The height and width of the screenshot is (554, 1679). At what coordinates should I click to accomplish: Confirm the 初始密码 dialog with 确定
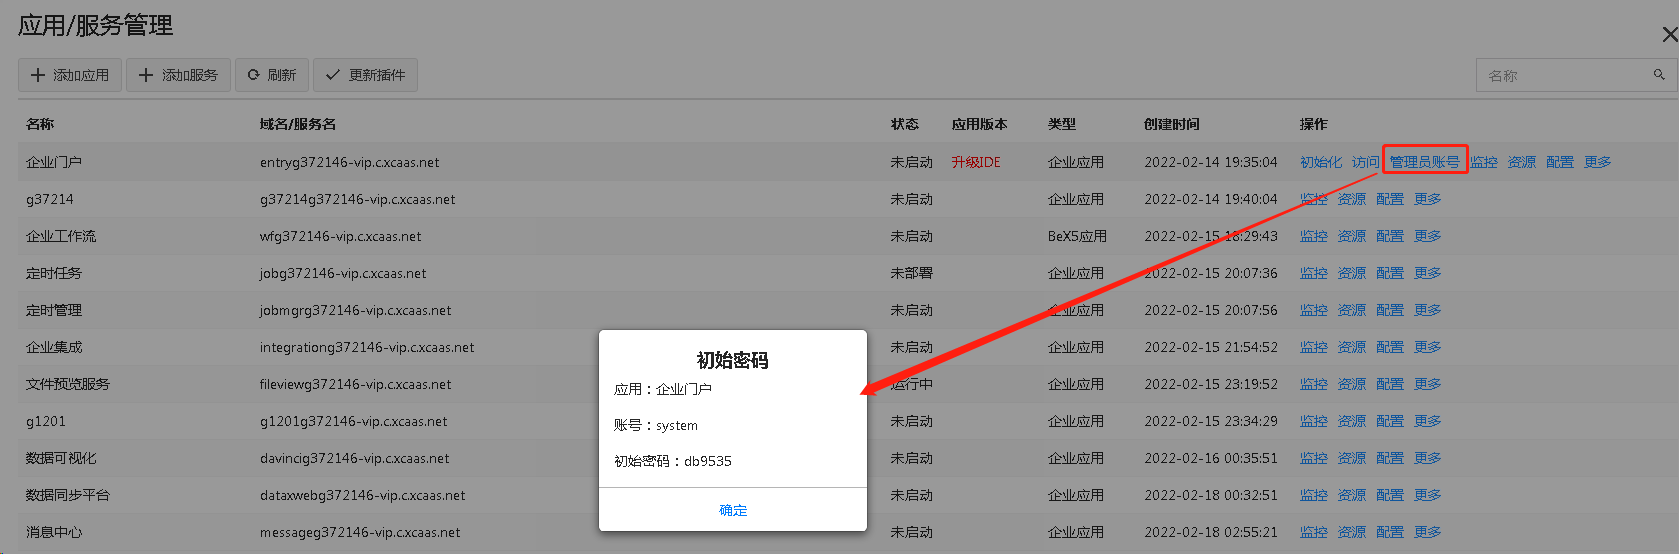[733, 510]
